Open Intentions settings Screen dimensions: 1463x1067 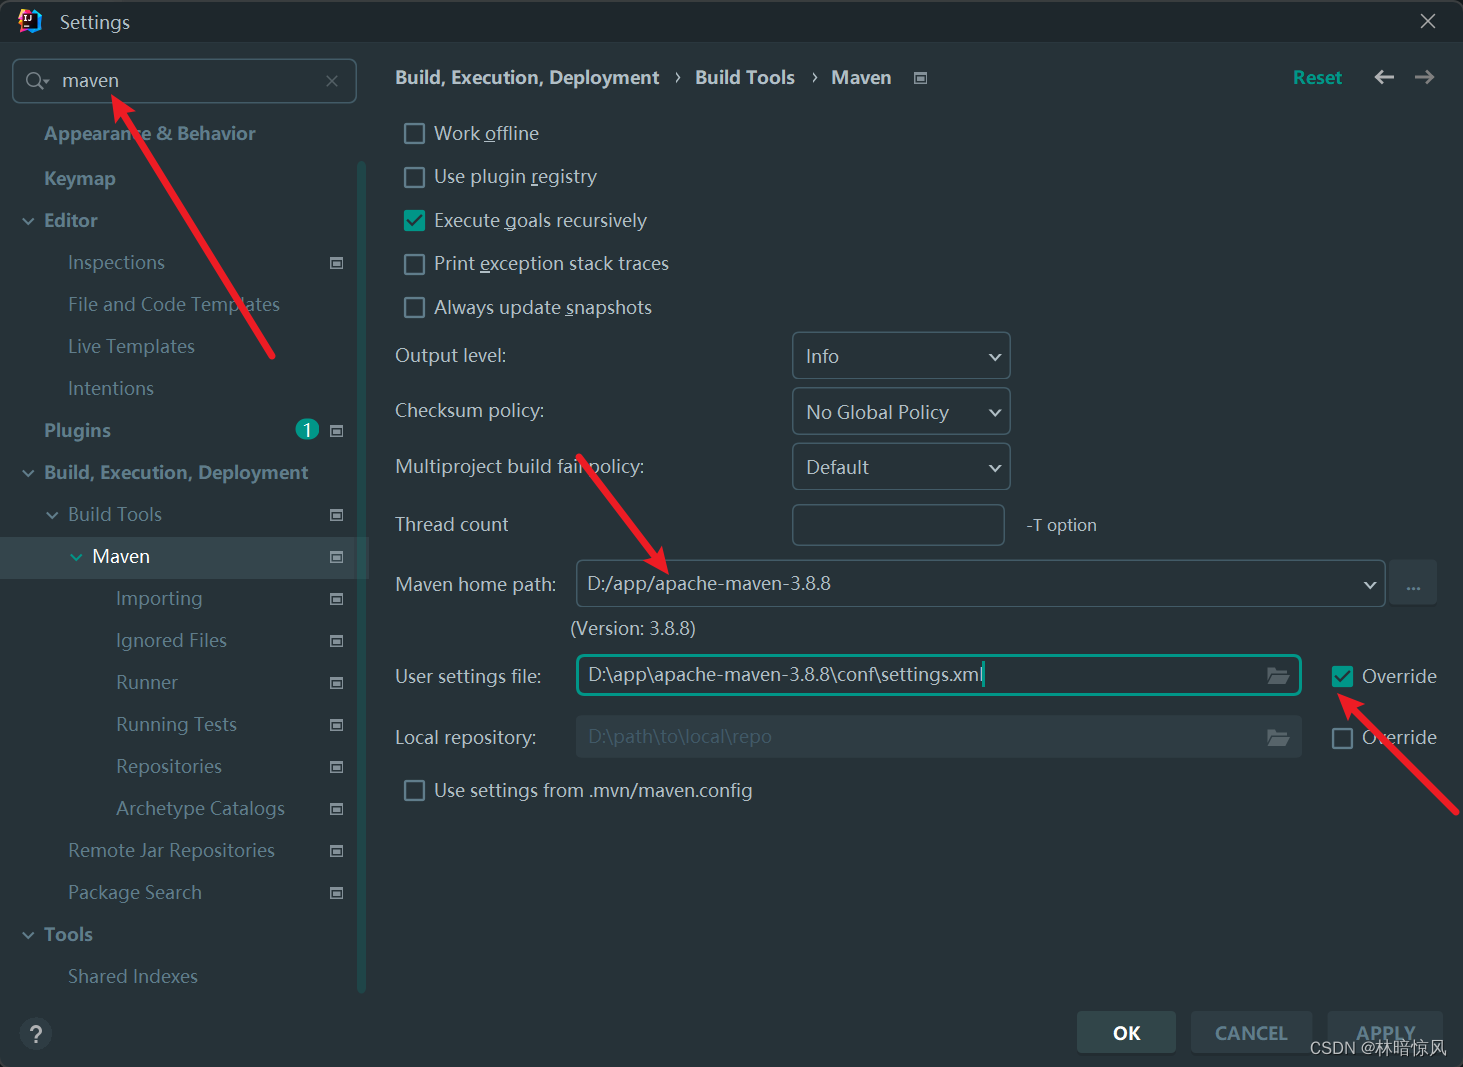111,389
